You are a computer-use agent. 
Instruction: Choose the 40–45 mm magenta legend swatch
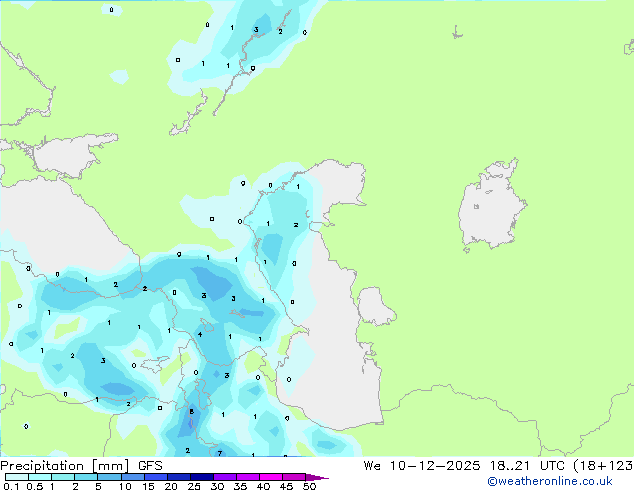[271, 477]
